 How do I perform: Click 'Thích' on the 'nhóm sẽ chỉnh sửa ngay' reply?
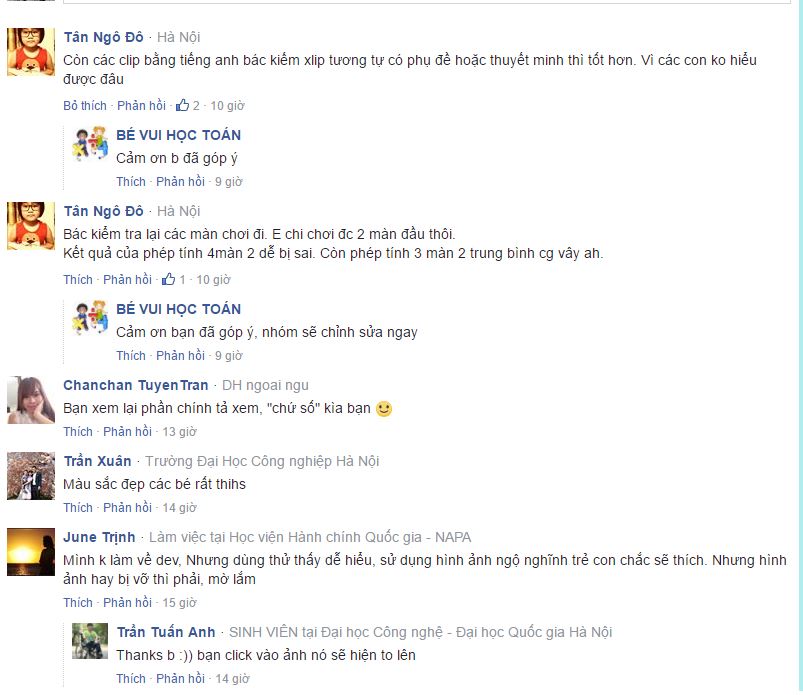[x=131, y=356]
